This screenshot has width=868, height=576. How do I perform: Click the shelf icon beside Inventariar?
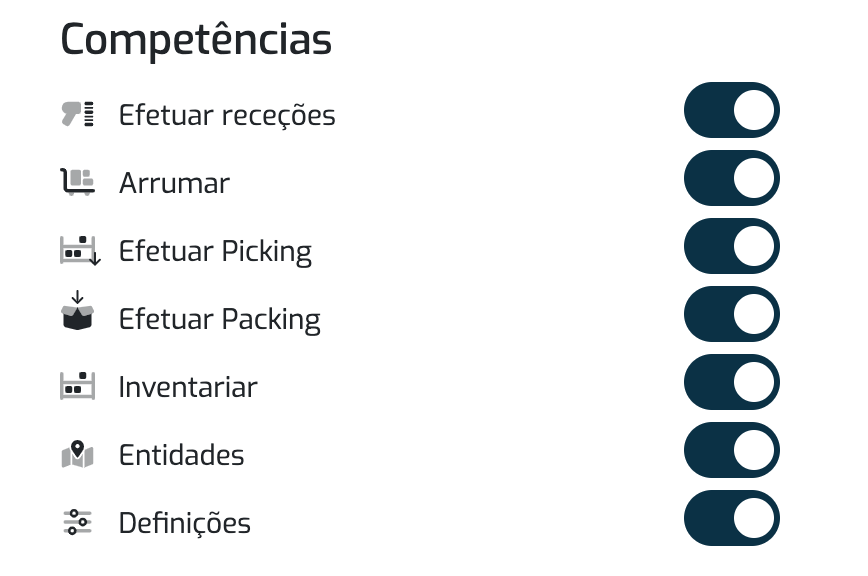point(78,386)
